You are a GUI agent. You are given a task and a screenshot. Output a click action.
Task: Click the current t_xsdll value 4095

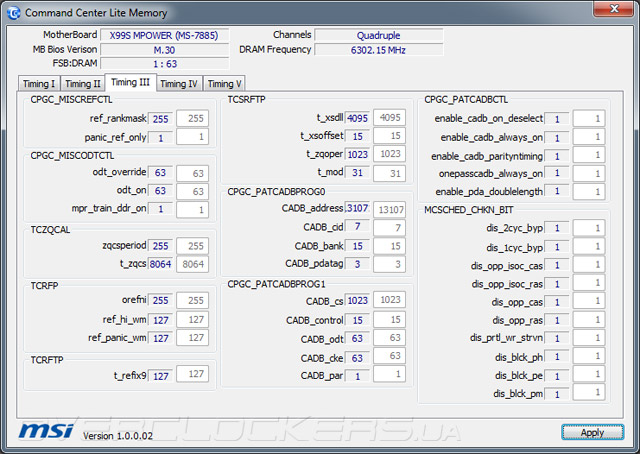tap(358, 118)
